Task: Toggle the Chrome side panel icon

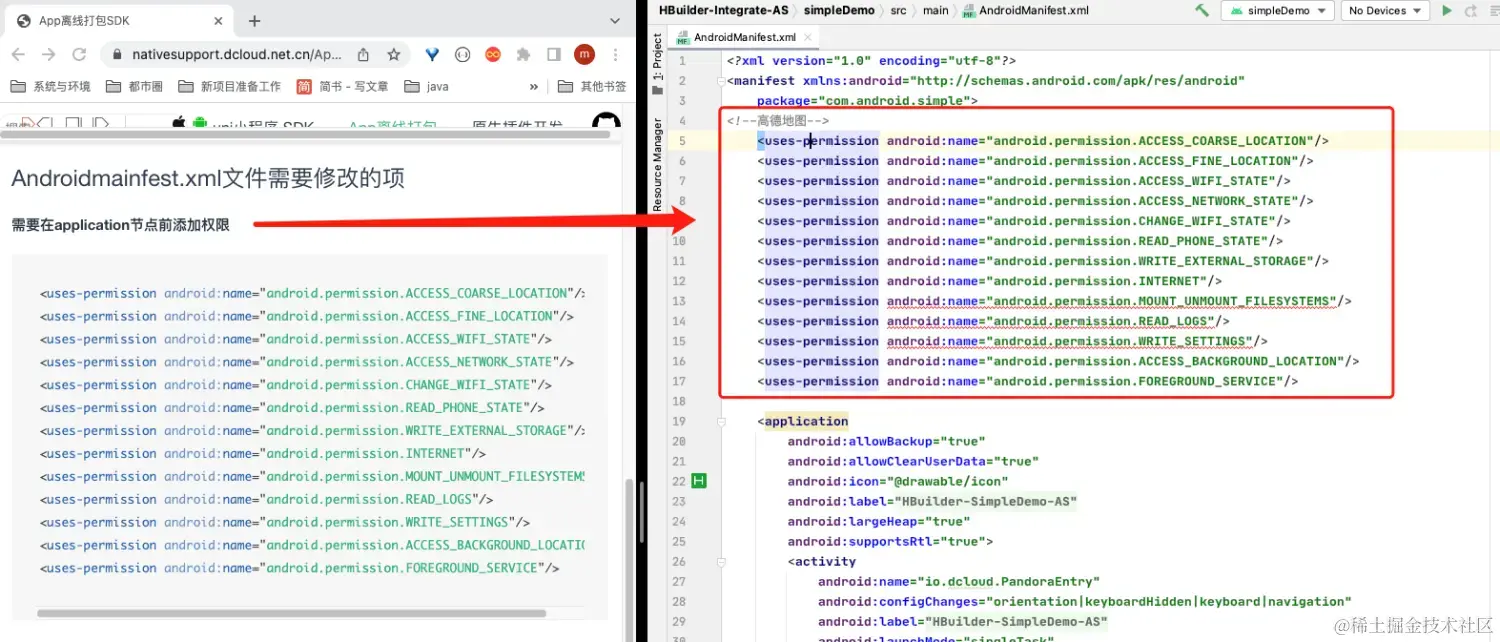Action: click(554, 54)
